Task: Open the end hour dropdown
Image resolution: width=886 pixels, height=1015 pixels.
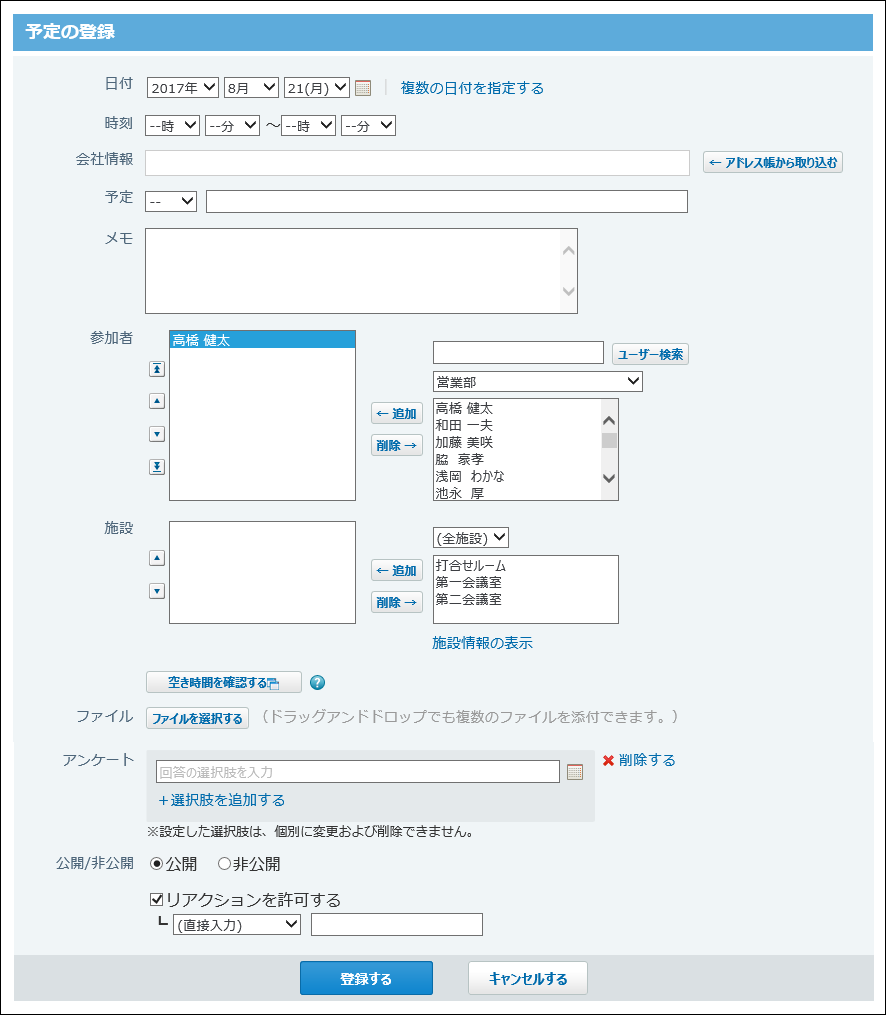Action: [x=308, y=126]
